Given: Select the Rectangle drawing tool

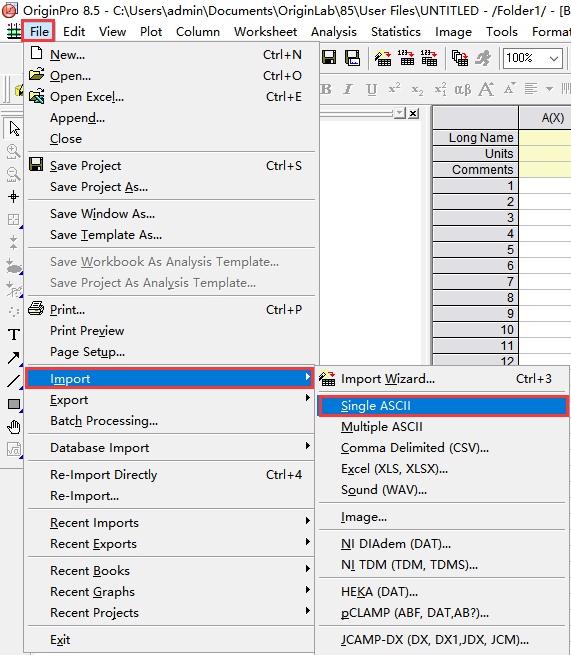Looking at the screenshot, I should coord(14,404).
